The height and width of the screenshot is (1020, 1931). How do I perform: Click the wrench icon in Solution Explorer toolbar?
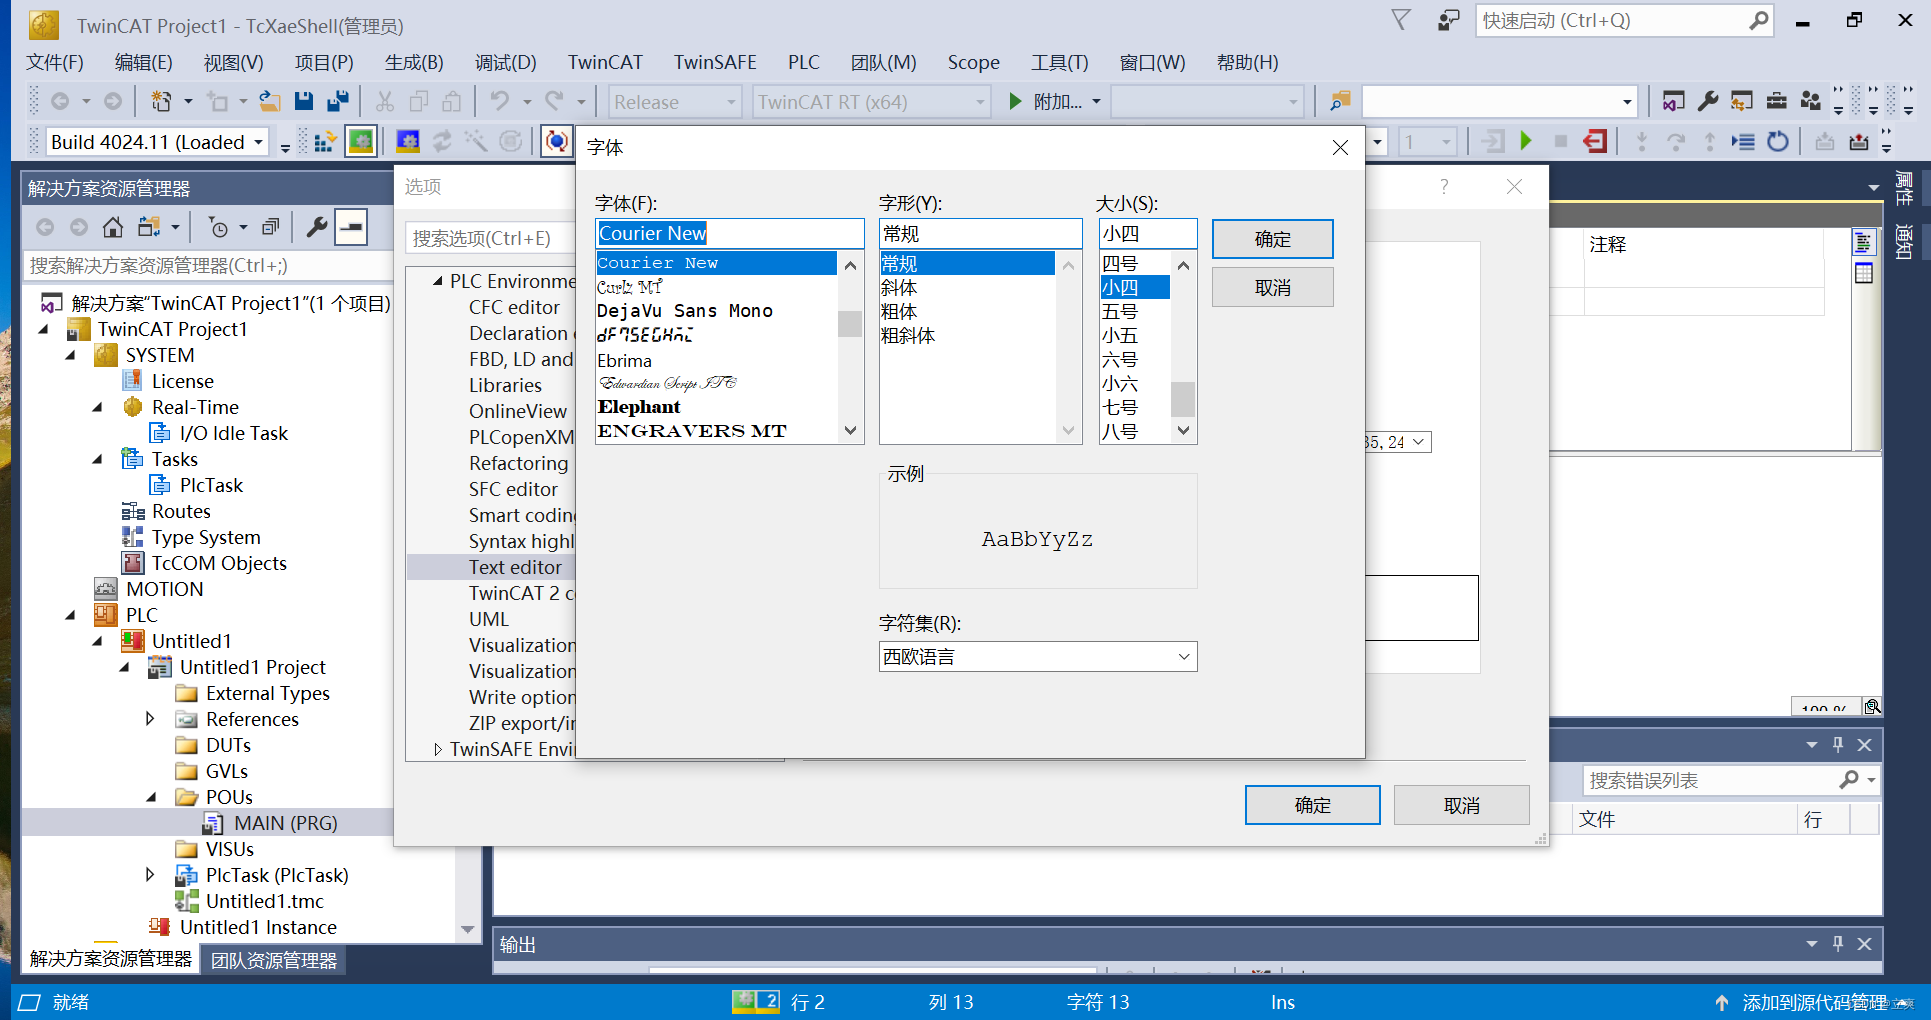[x=317, y=227]
